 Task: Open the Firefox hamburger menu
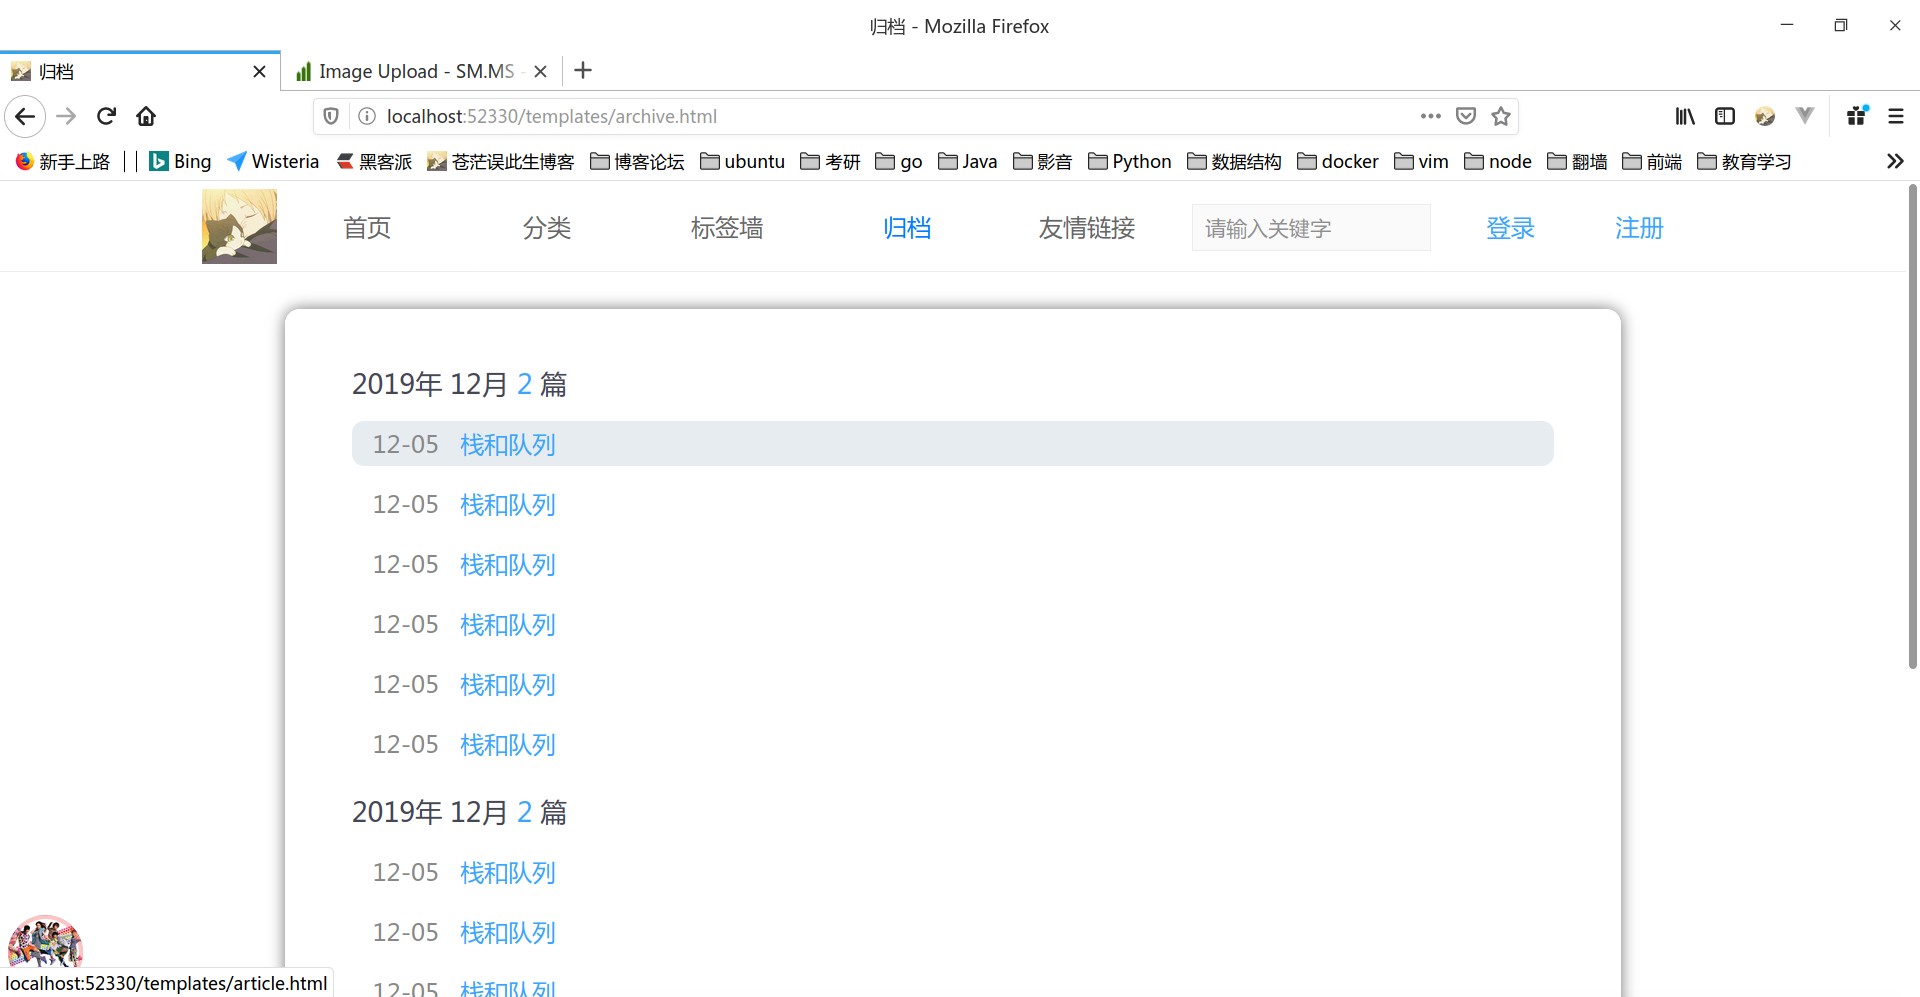[x=1897, y=116]
